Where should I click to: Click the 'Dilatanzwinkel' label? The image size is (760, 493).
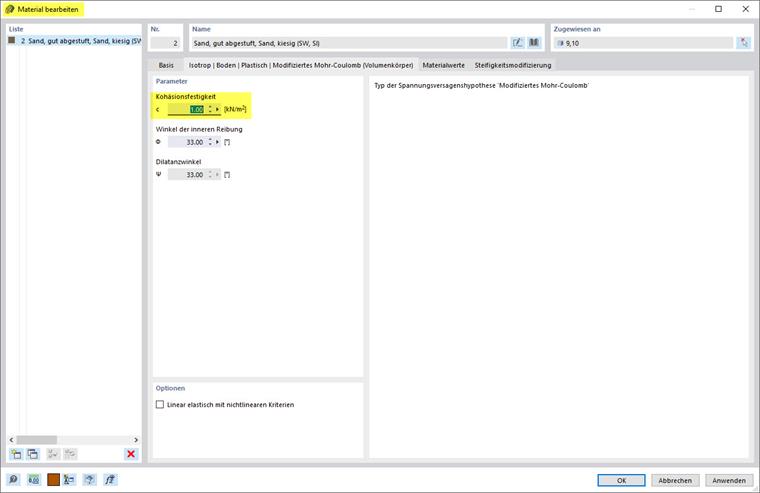coord(178,161)
